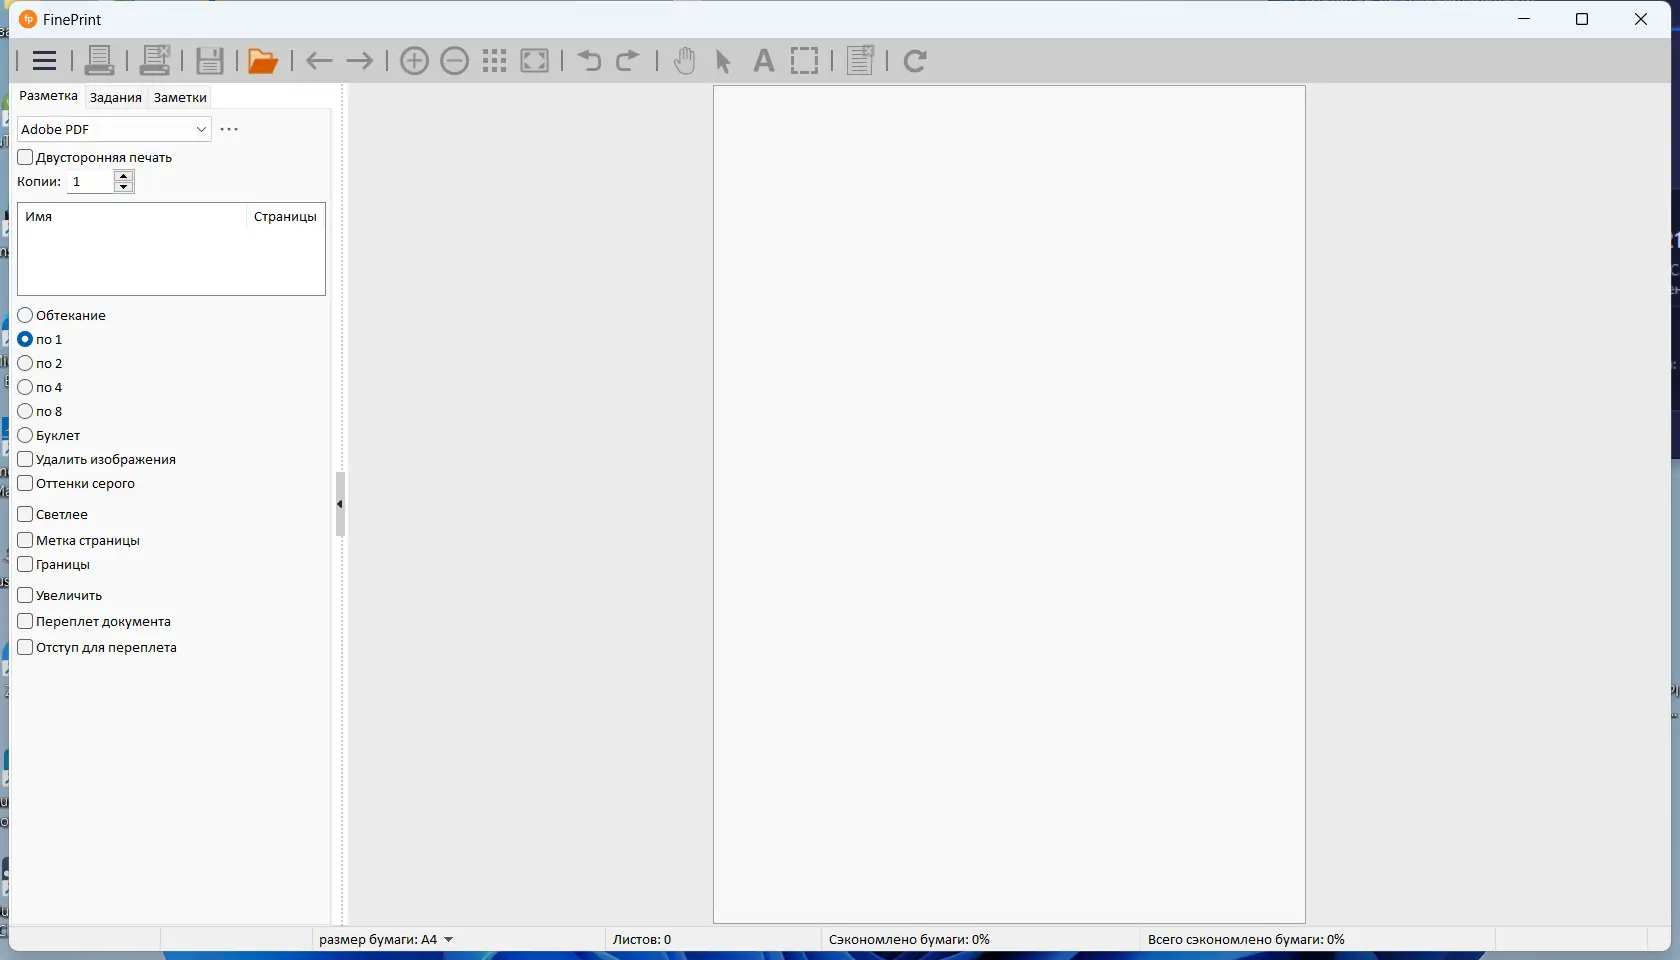Select the hand pan tool
Screen dimensions: 1680x960
coord(684,61)
